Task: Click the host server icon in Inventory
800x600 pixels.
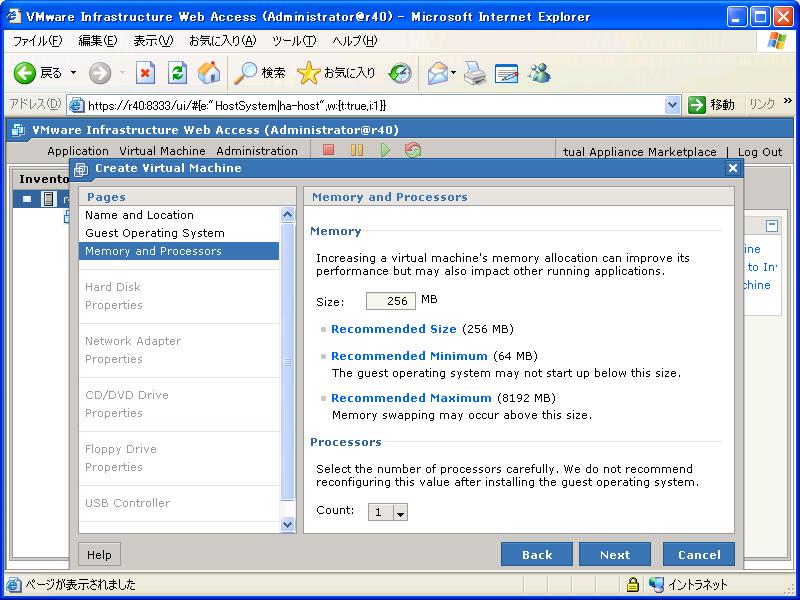Action: point(48,199)
